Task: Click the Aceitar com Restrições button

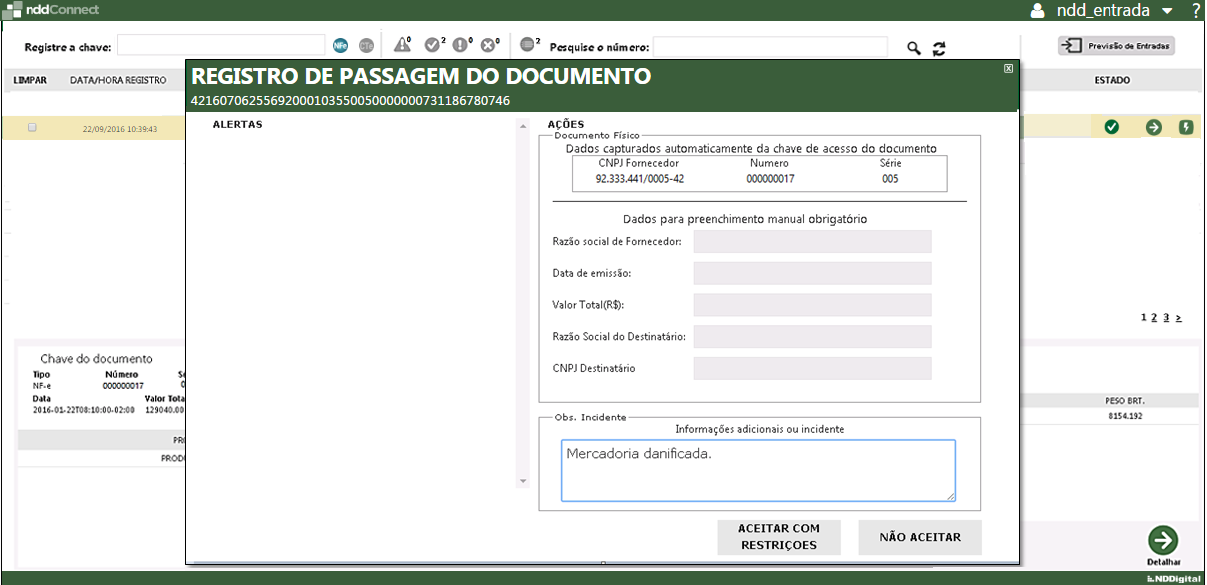Action: 779,537
